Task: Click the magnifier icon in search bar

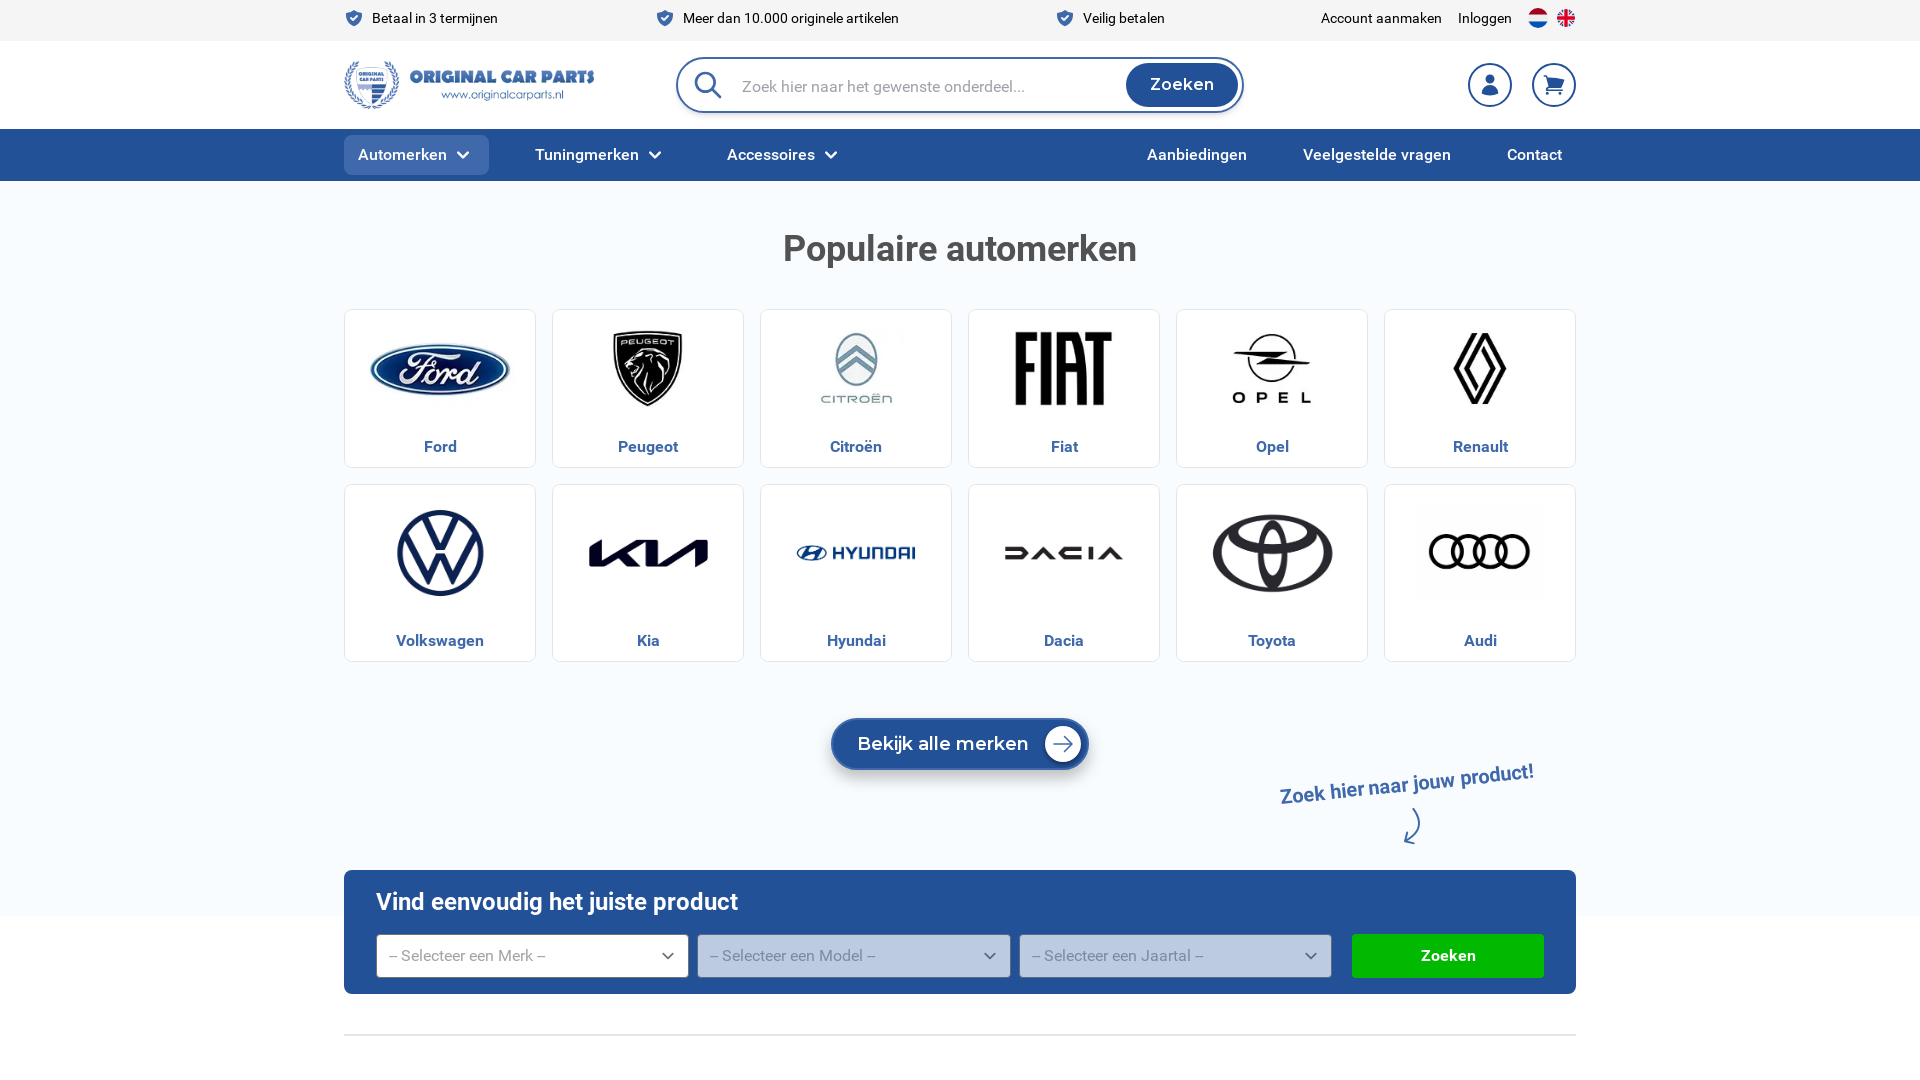Action: 708,85
